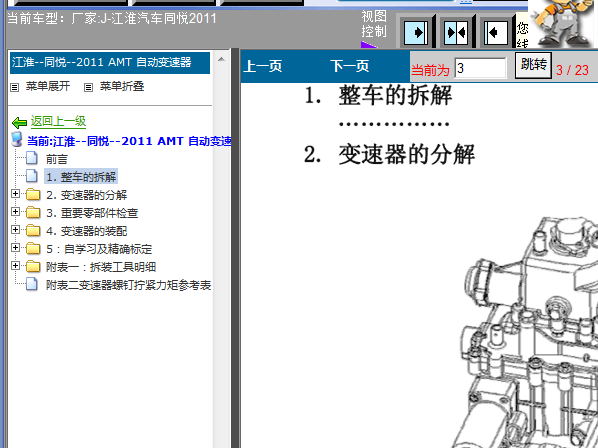Click the 1. 整车的拆解 heading in the document

point(378,95)
